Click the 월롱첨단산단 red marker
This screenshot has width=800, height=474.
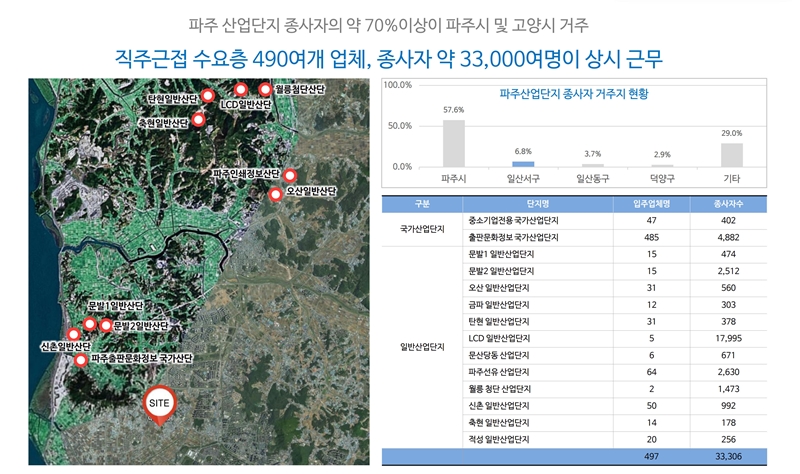click(x=265, y=88)
